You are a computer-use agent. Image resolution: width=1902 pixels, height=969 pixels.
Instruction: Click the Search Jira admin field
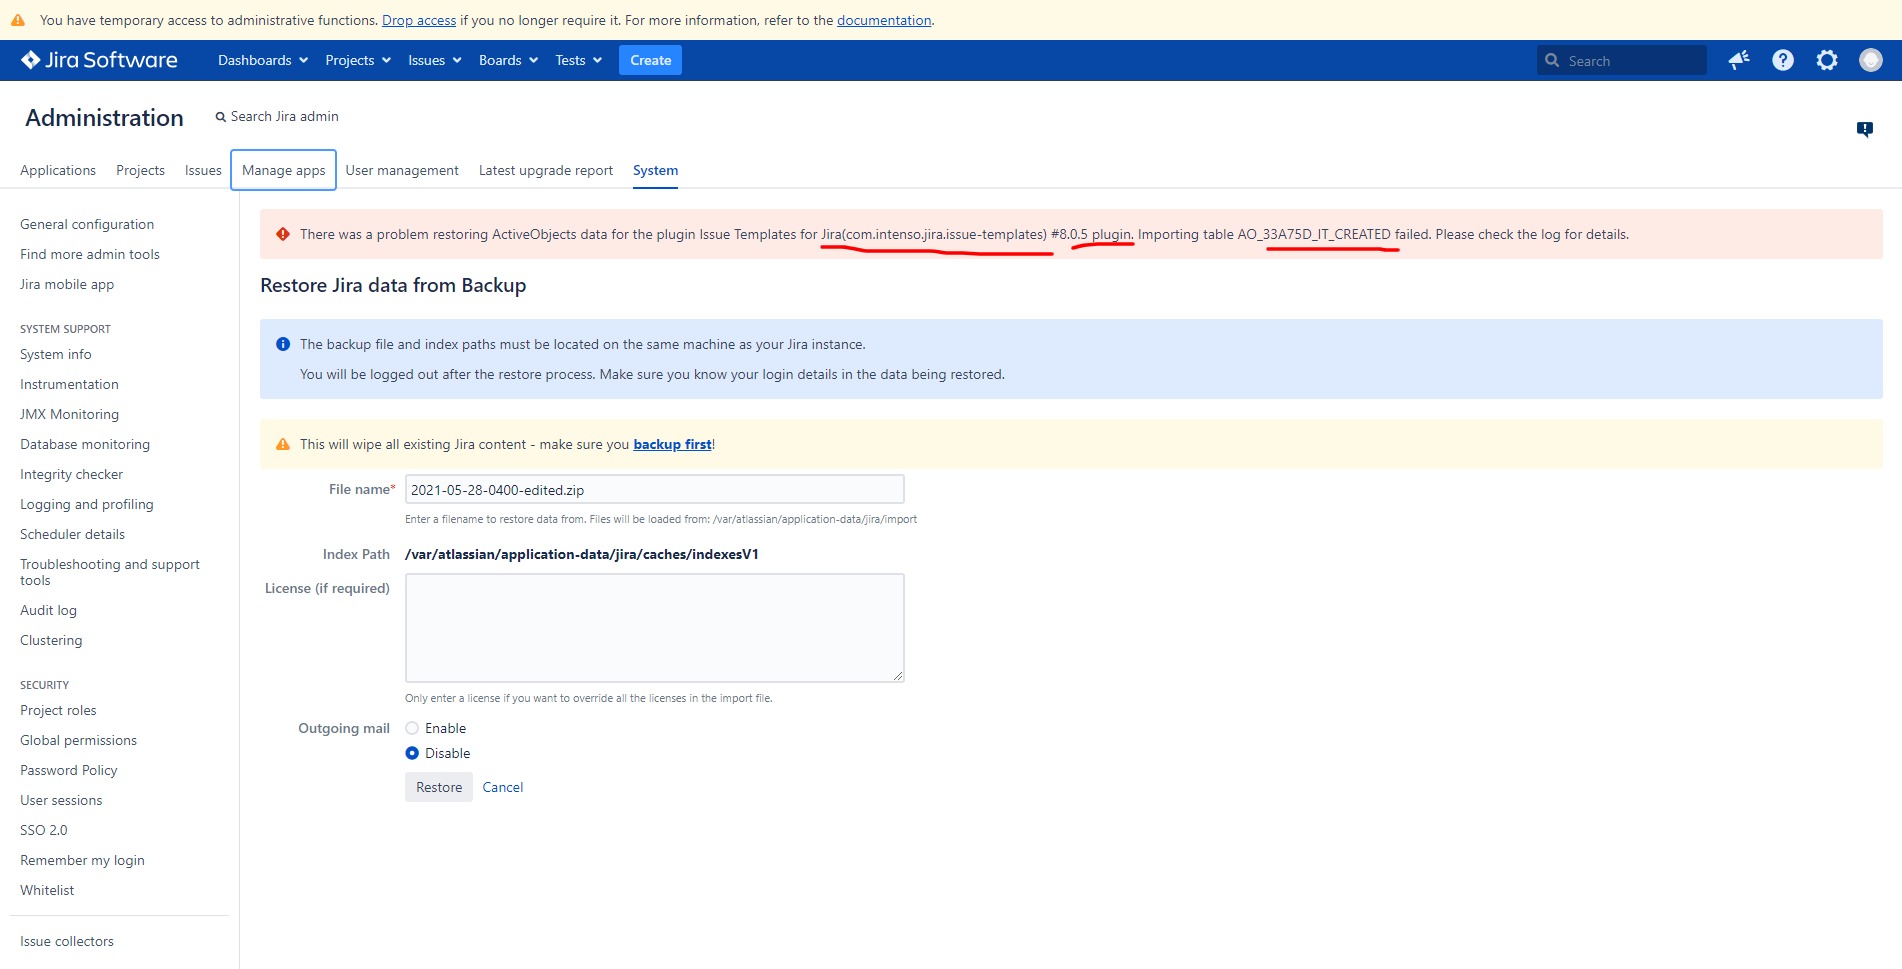click(x=277, y=116)
